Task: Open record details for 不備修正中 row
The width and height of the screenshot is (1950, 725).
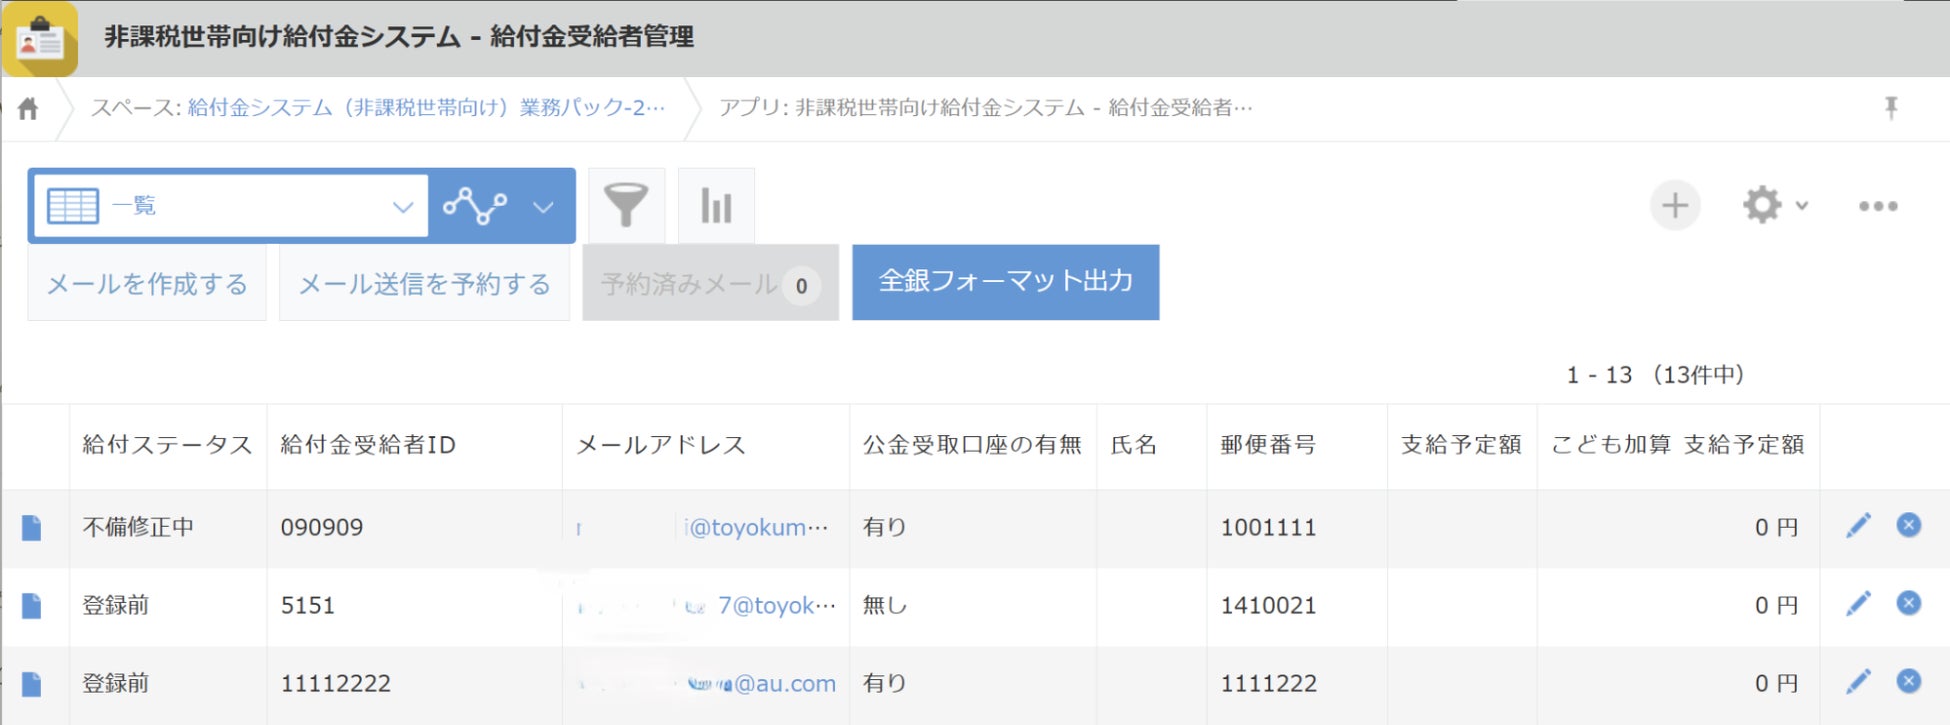Action: pyautogui.click(x=32, y=528)
